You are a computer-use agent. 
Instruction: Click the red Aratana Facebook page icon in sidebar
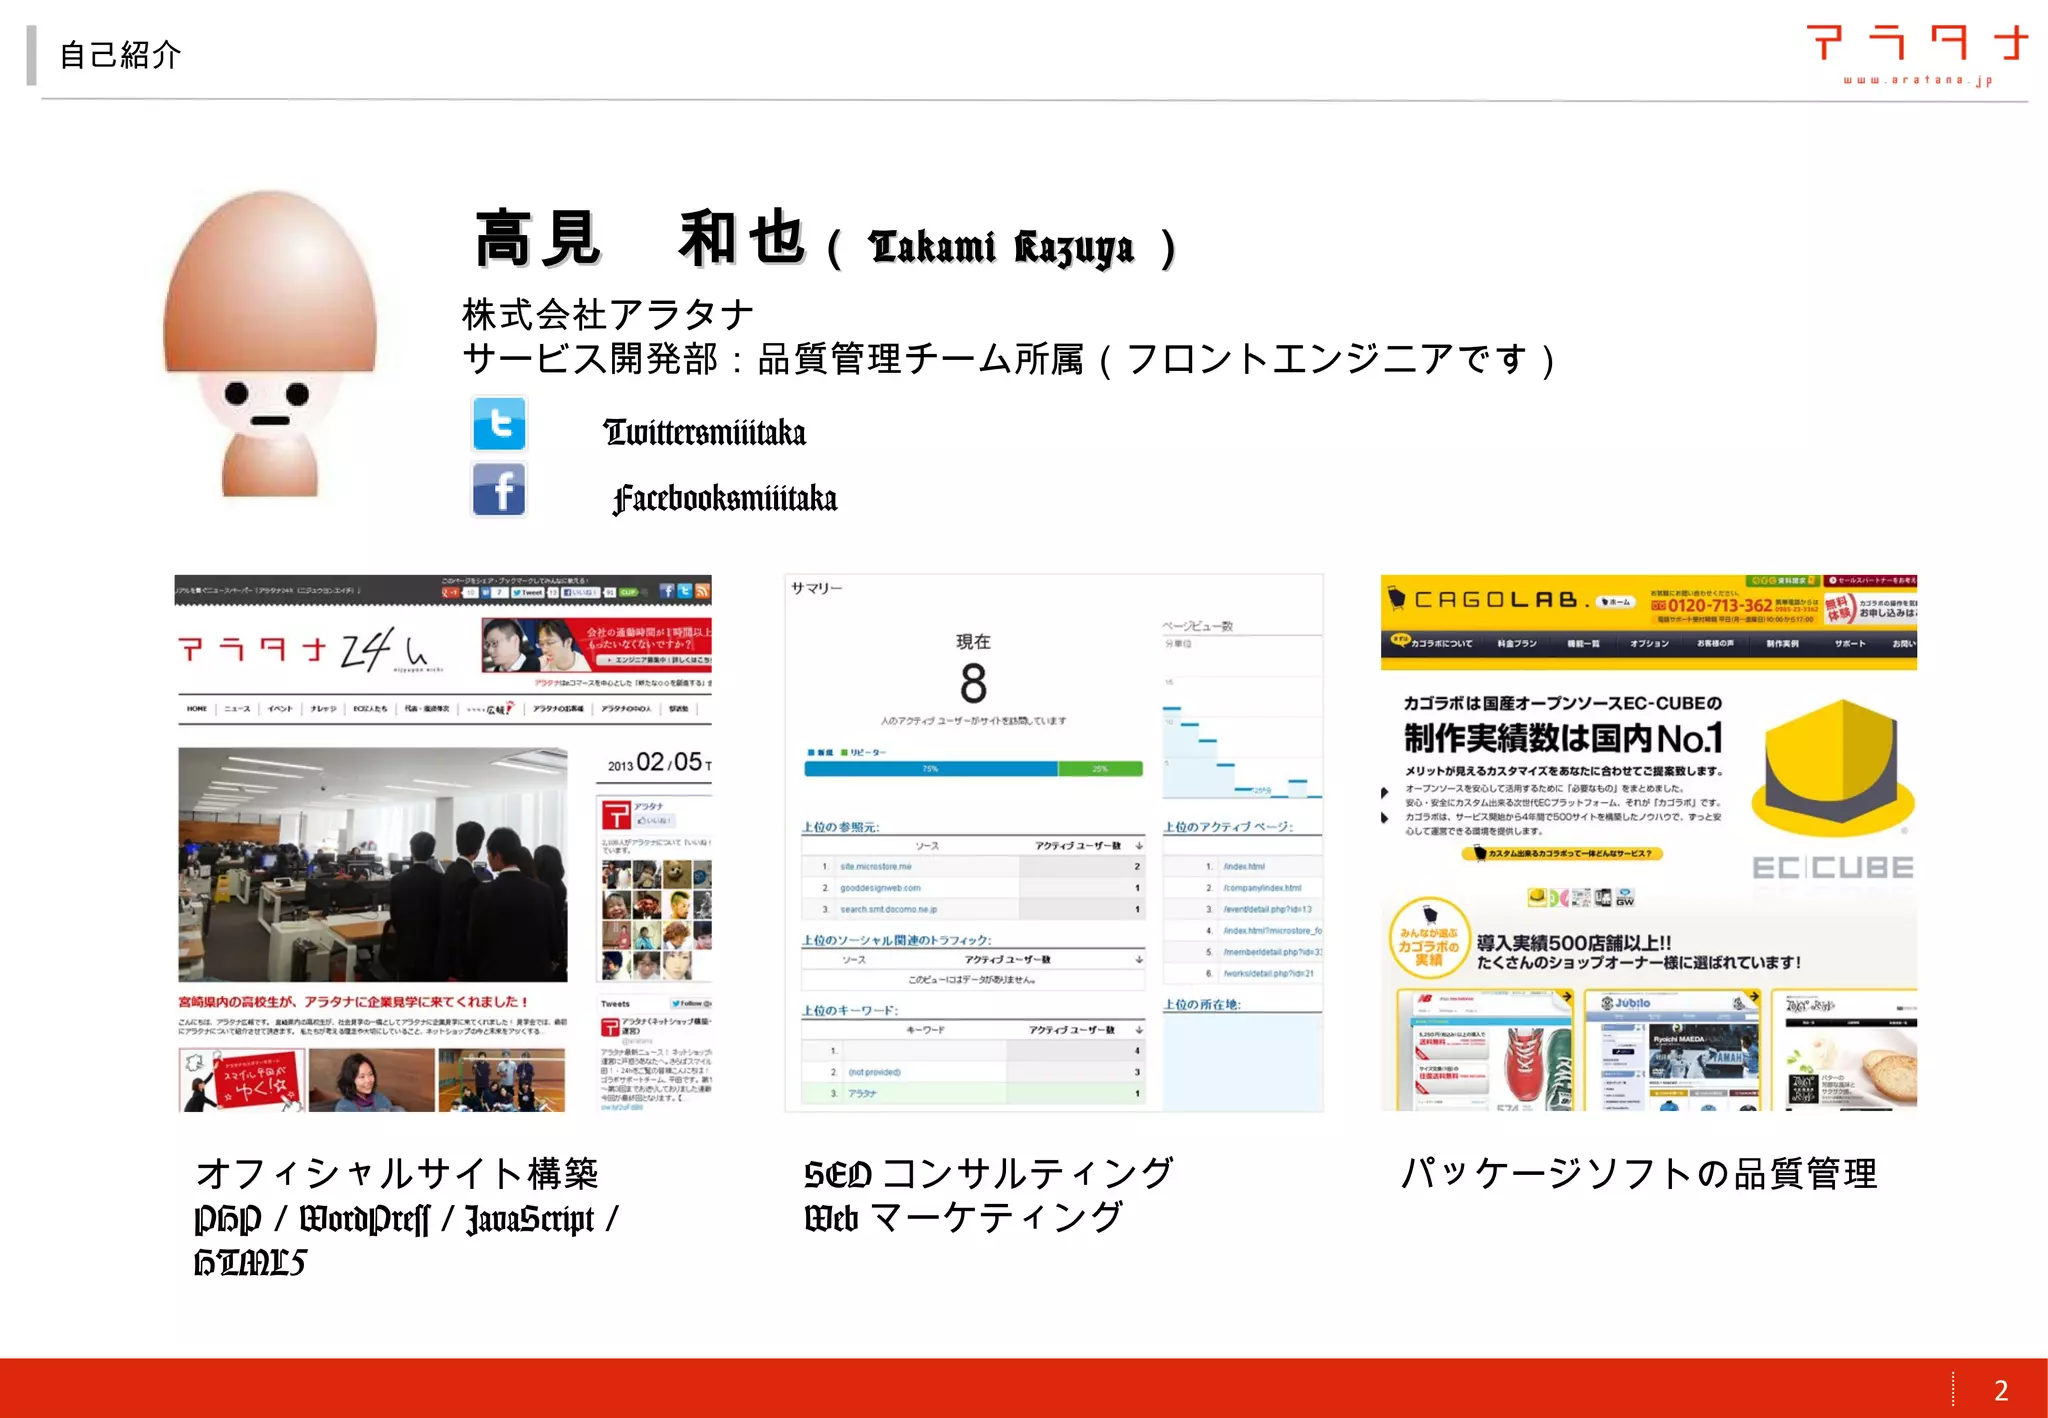[616, 816]
